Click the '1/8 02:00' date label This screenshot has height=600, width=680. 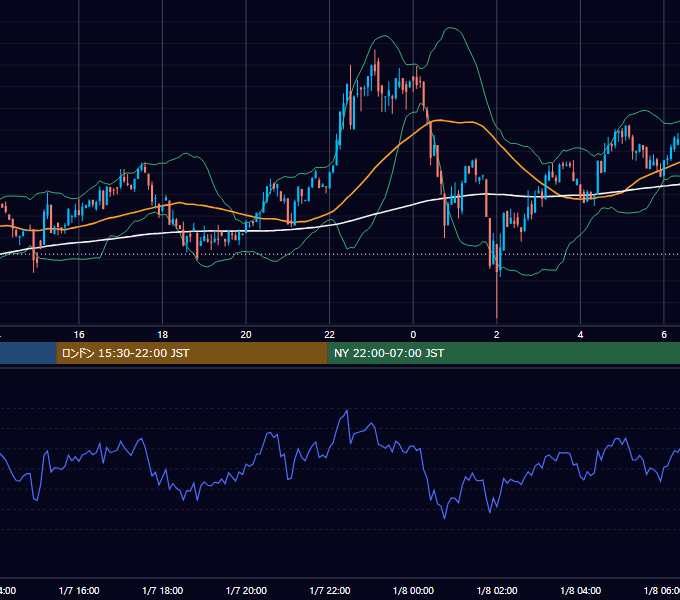[x=497, y=590]
